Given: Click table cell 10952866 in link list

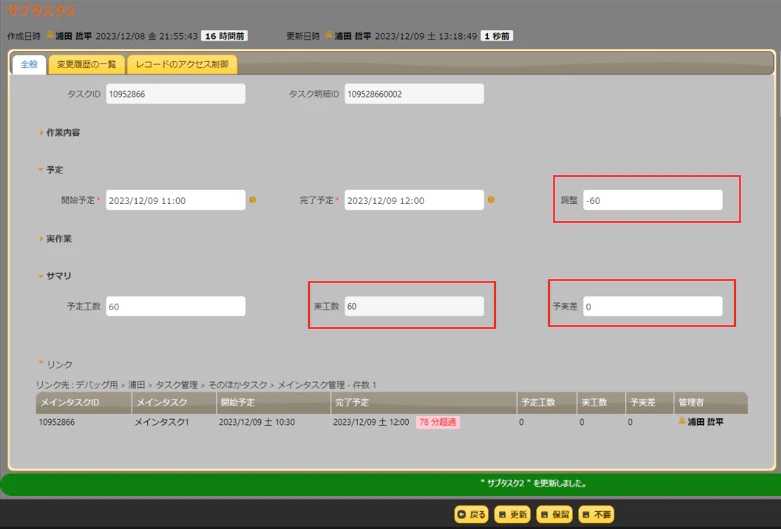Looking at the screenshot, I should (57, 422).
